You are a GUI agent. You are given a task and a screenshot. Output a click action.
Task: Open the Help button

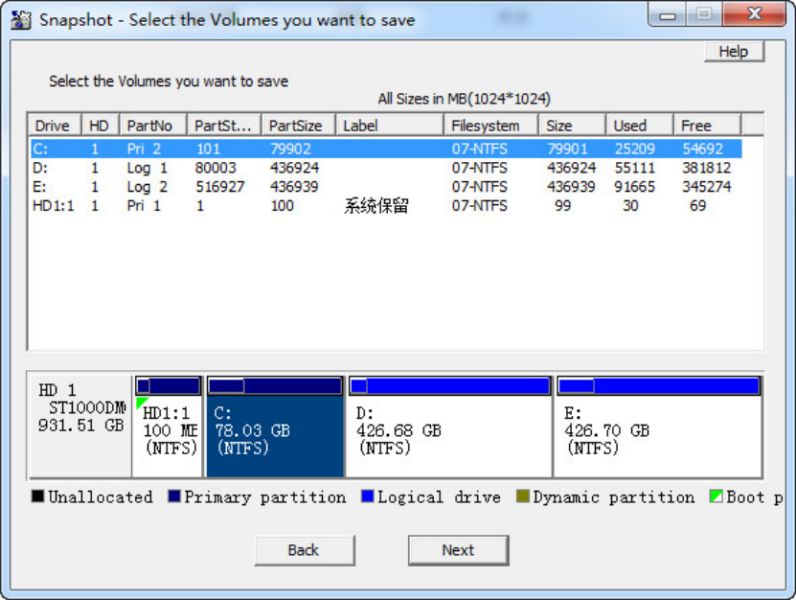pos(734,51)
